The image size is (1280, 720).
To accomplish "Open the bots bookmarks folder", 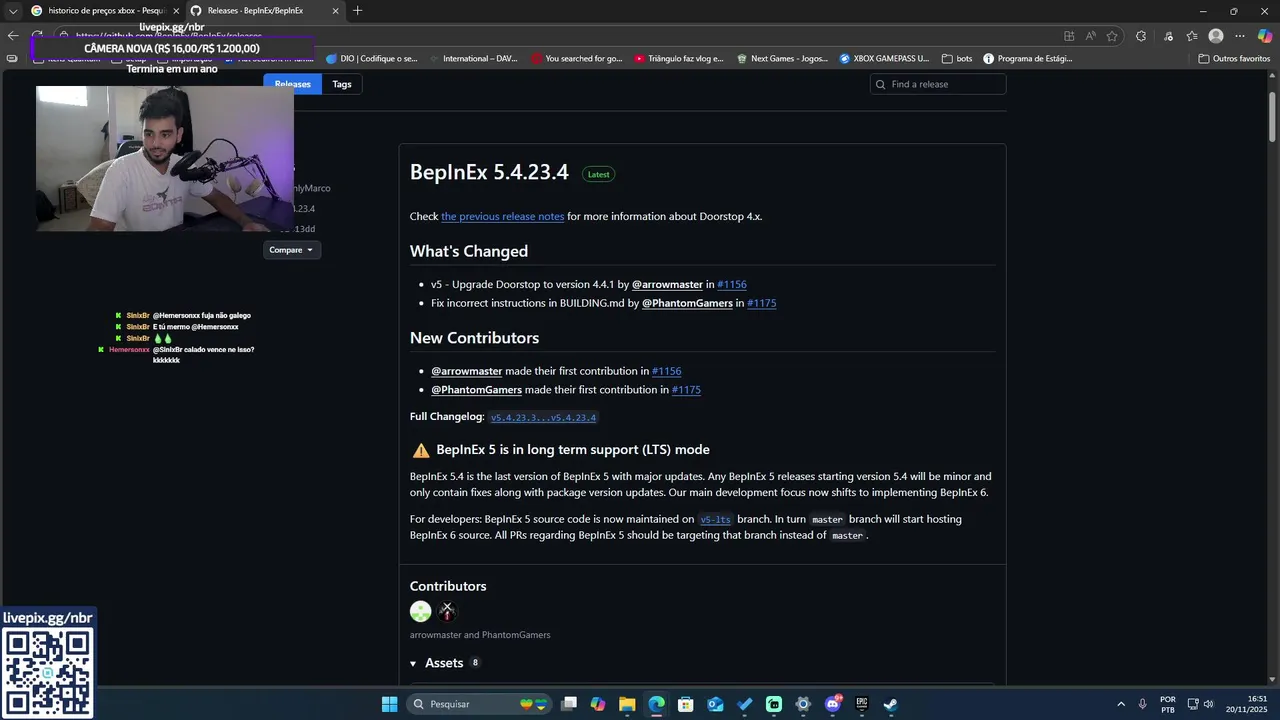I will point(957,58).
